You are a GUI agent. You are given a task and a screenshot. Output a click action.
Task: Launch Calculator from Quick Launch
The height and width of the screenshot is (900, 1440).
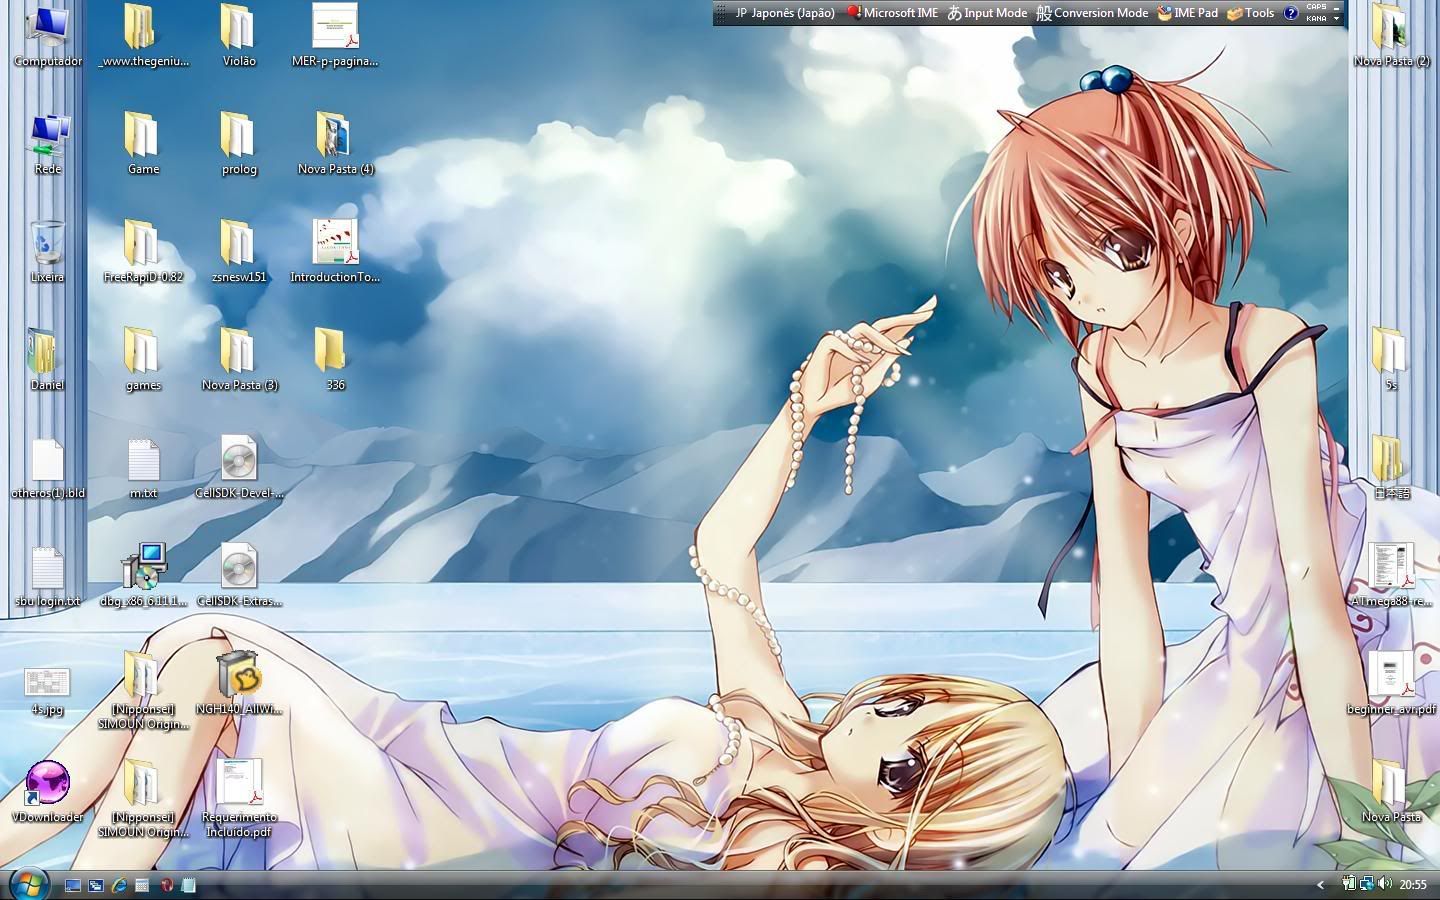(142, 885)
